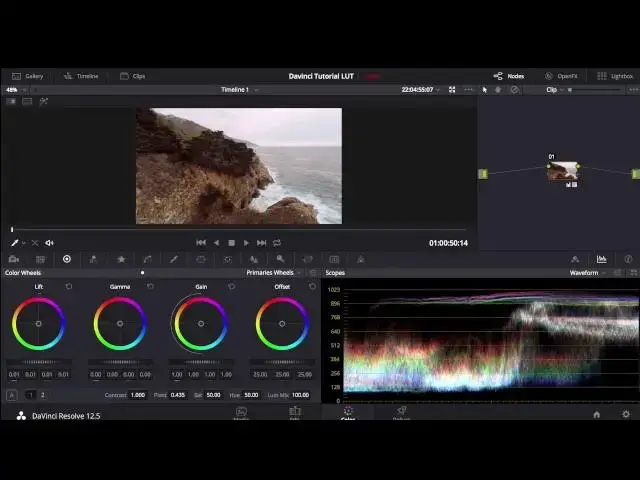Toggle the Clips panel
Screen dimensions: 640x480
pos(133,76)
